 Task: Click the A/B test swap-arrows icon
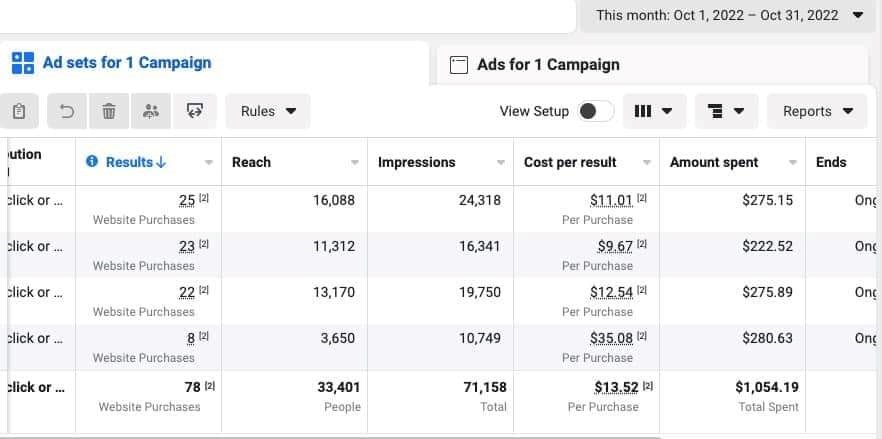pyautogui.click(x=194, y=112)
